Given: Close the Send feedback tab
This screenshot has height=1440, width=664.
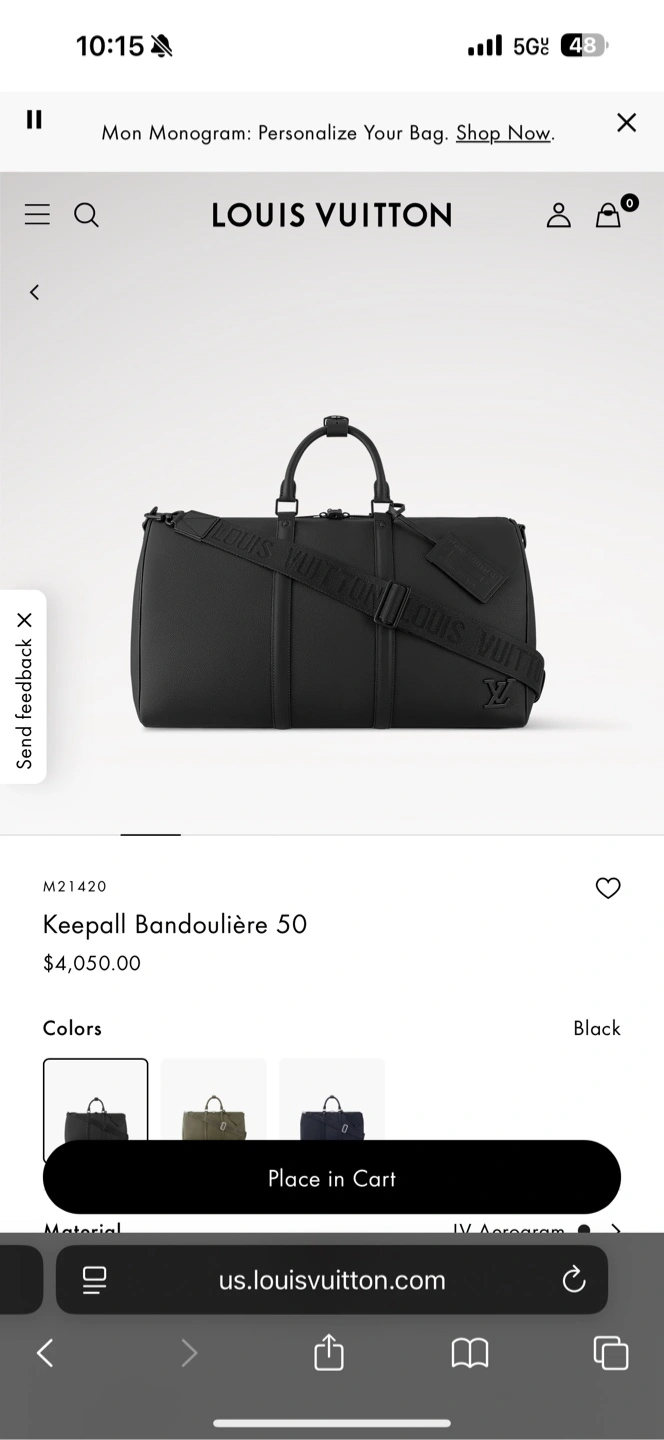Looking at the screenshot, I should pyautogui.click(x=25, y=620).
